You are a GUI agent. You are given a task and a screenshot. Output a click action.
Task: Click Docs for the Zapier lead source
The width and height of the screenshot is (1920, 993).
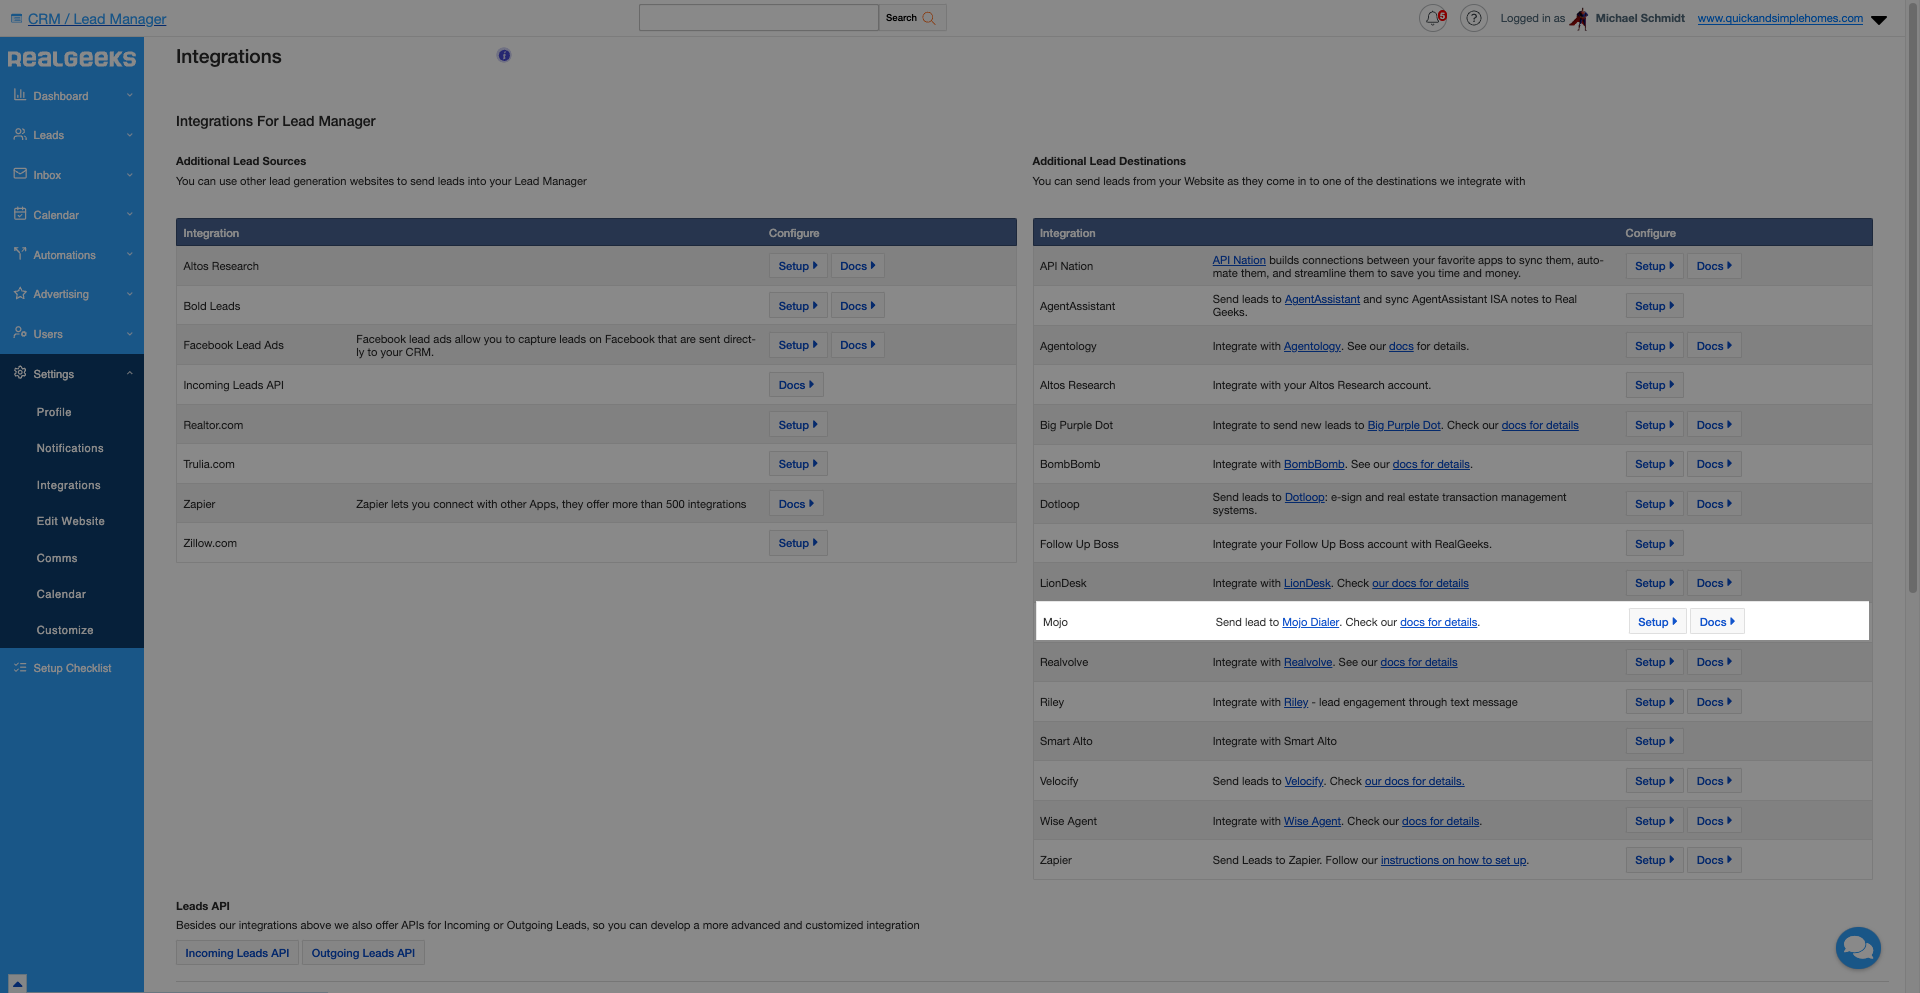click(x=796, y=504)
